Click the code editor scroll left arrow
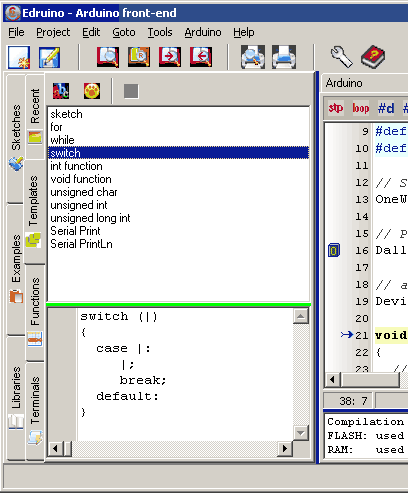The height and width of the screenshot is (493, 408). [332, 379]
